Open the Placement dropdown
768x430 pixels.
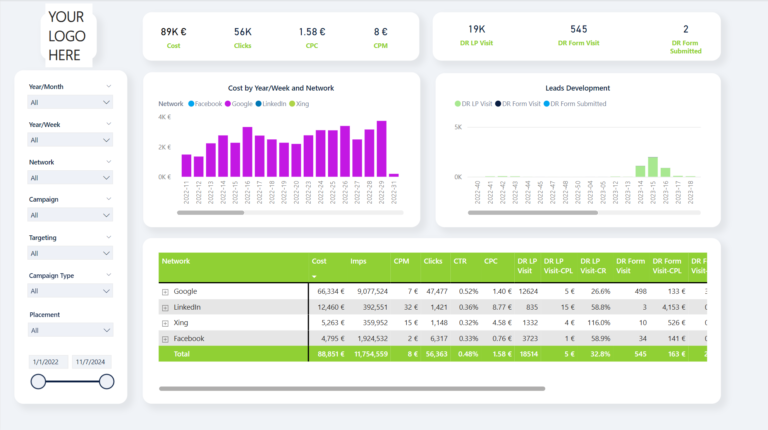(70, 330)
